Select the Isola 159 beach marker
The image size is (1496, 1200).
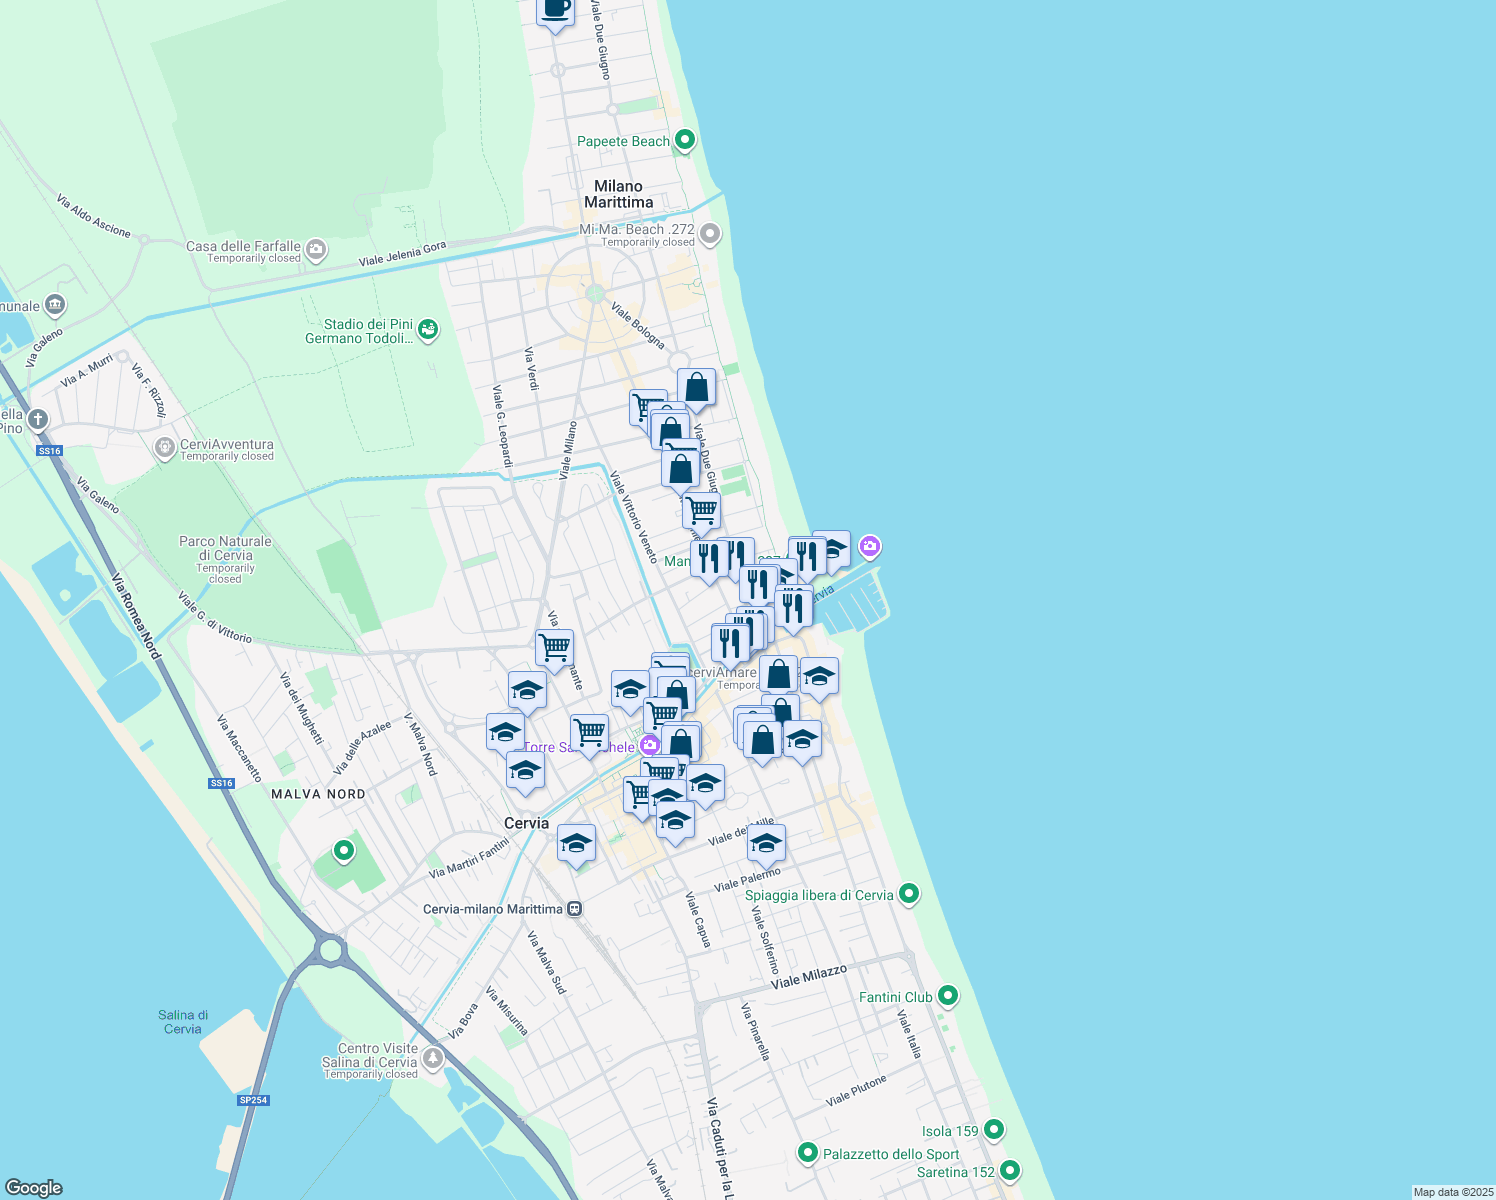993,1130
